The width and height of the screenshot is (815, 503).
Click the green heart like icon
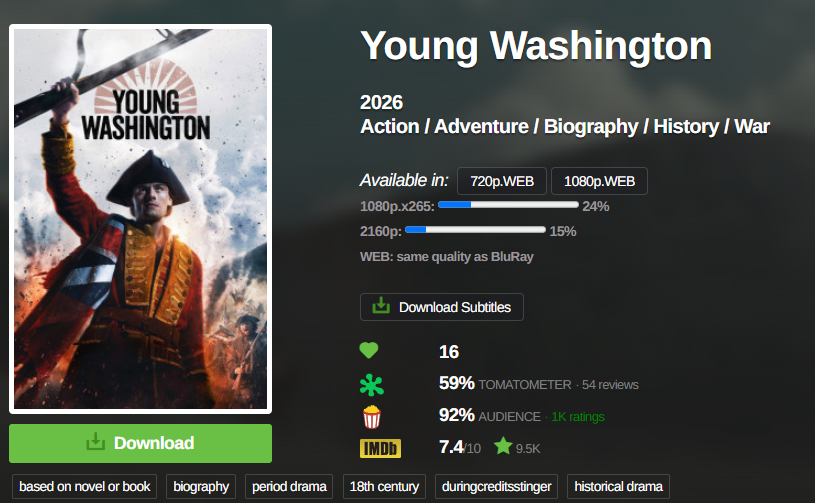pos(369,351)
